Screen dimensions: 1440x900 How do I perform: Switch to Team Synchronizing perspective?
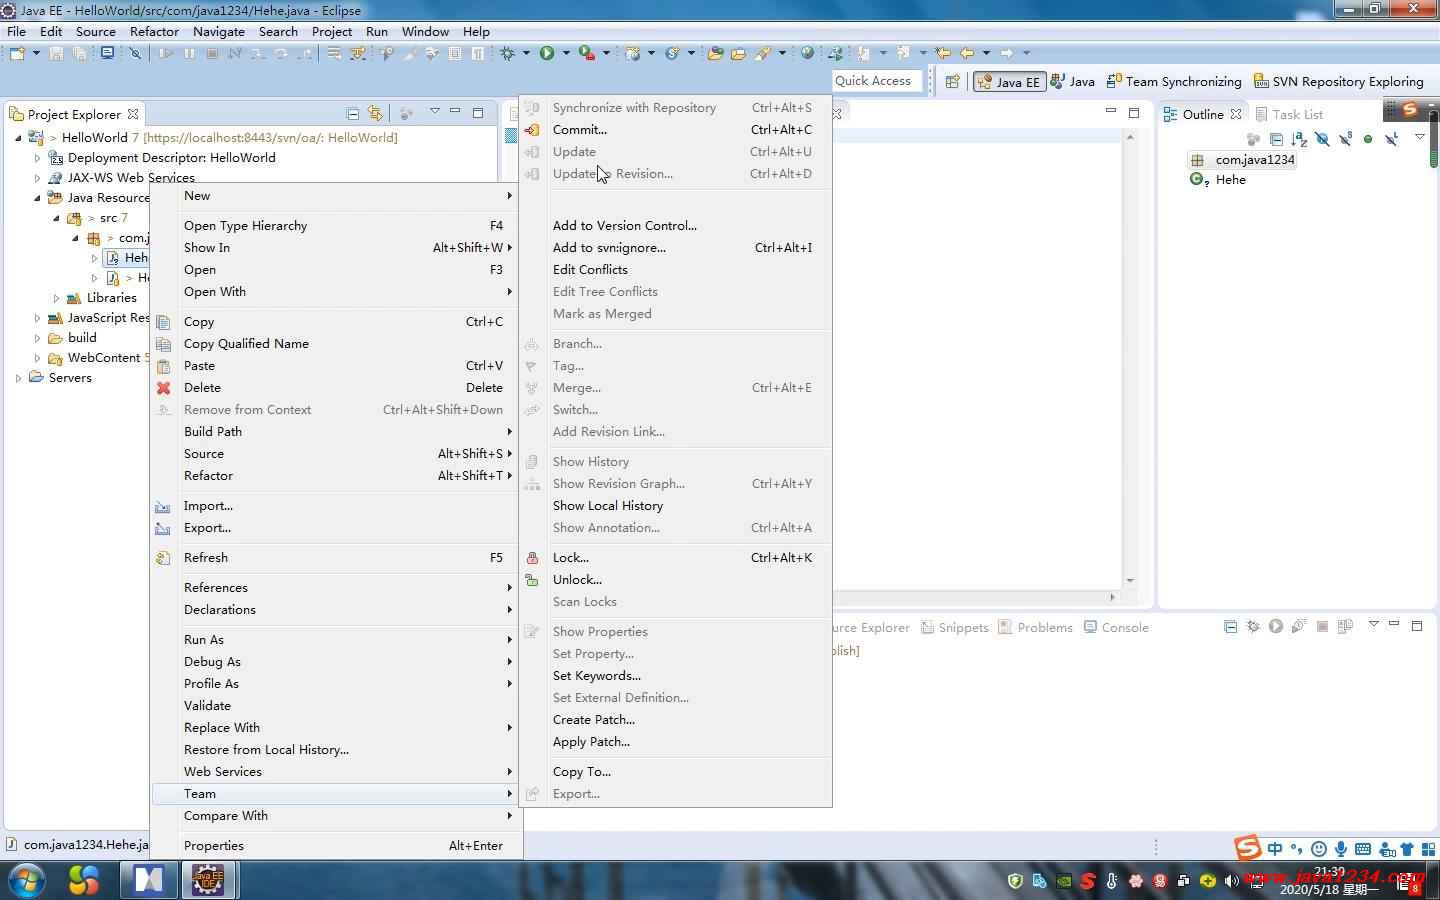pos(1174,82)
